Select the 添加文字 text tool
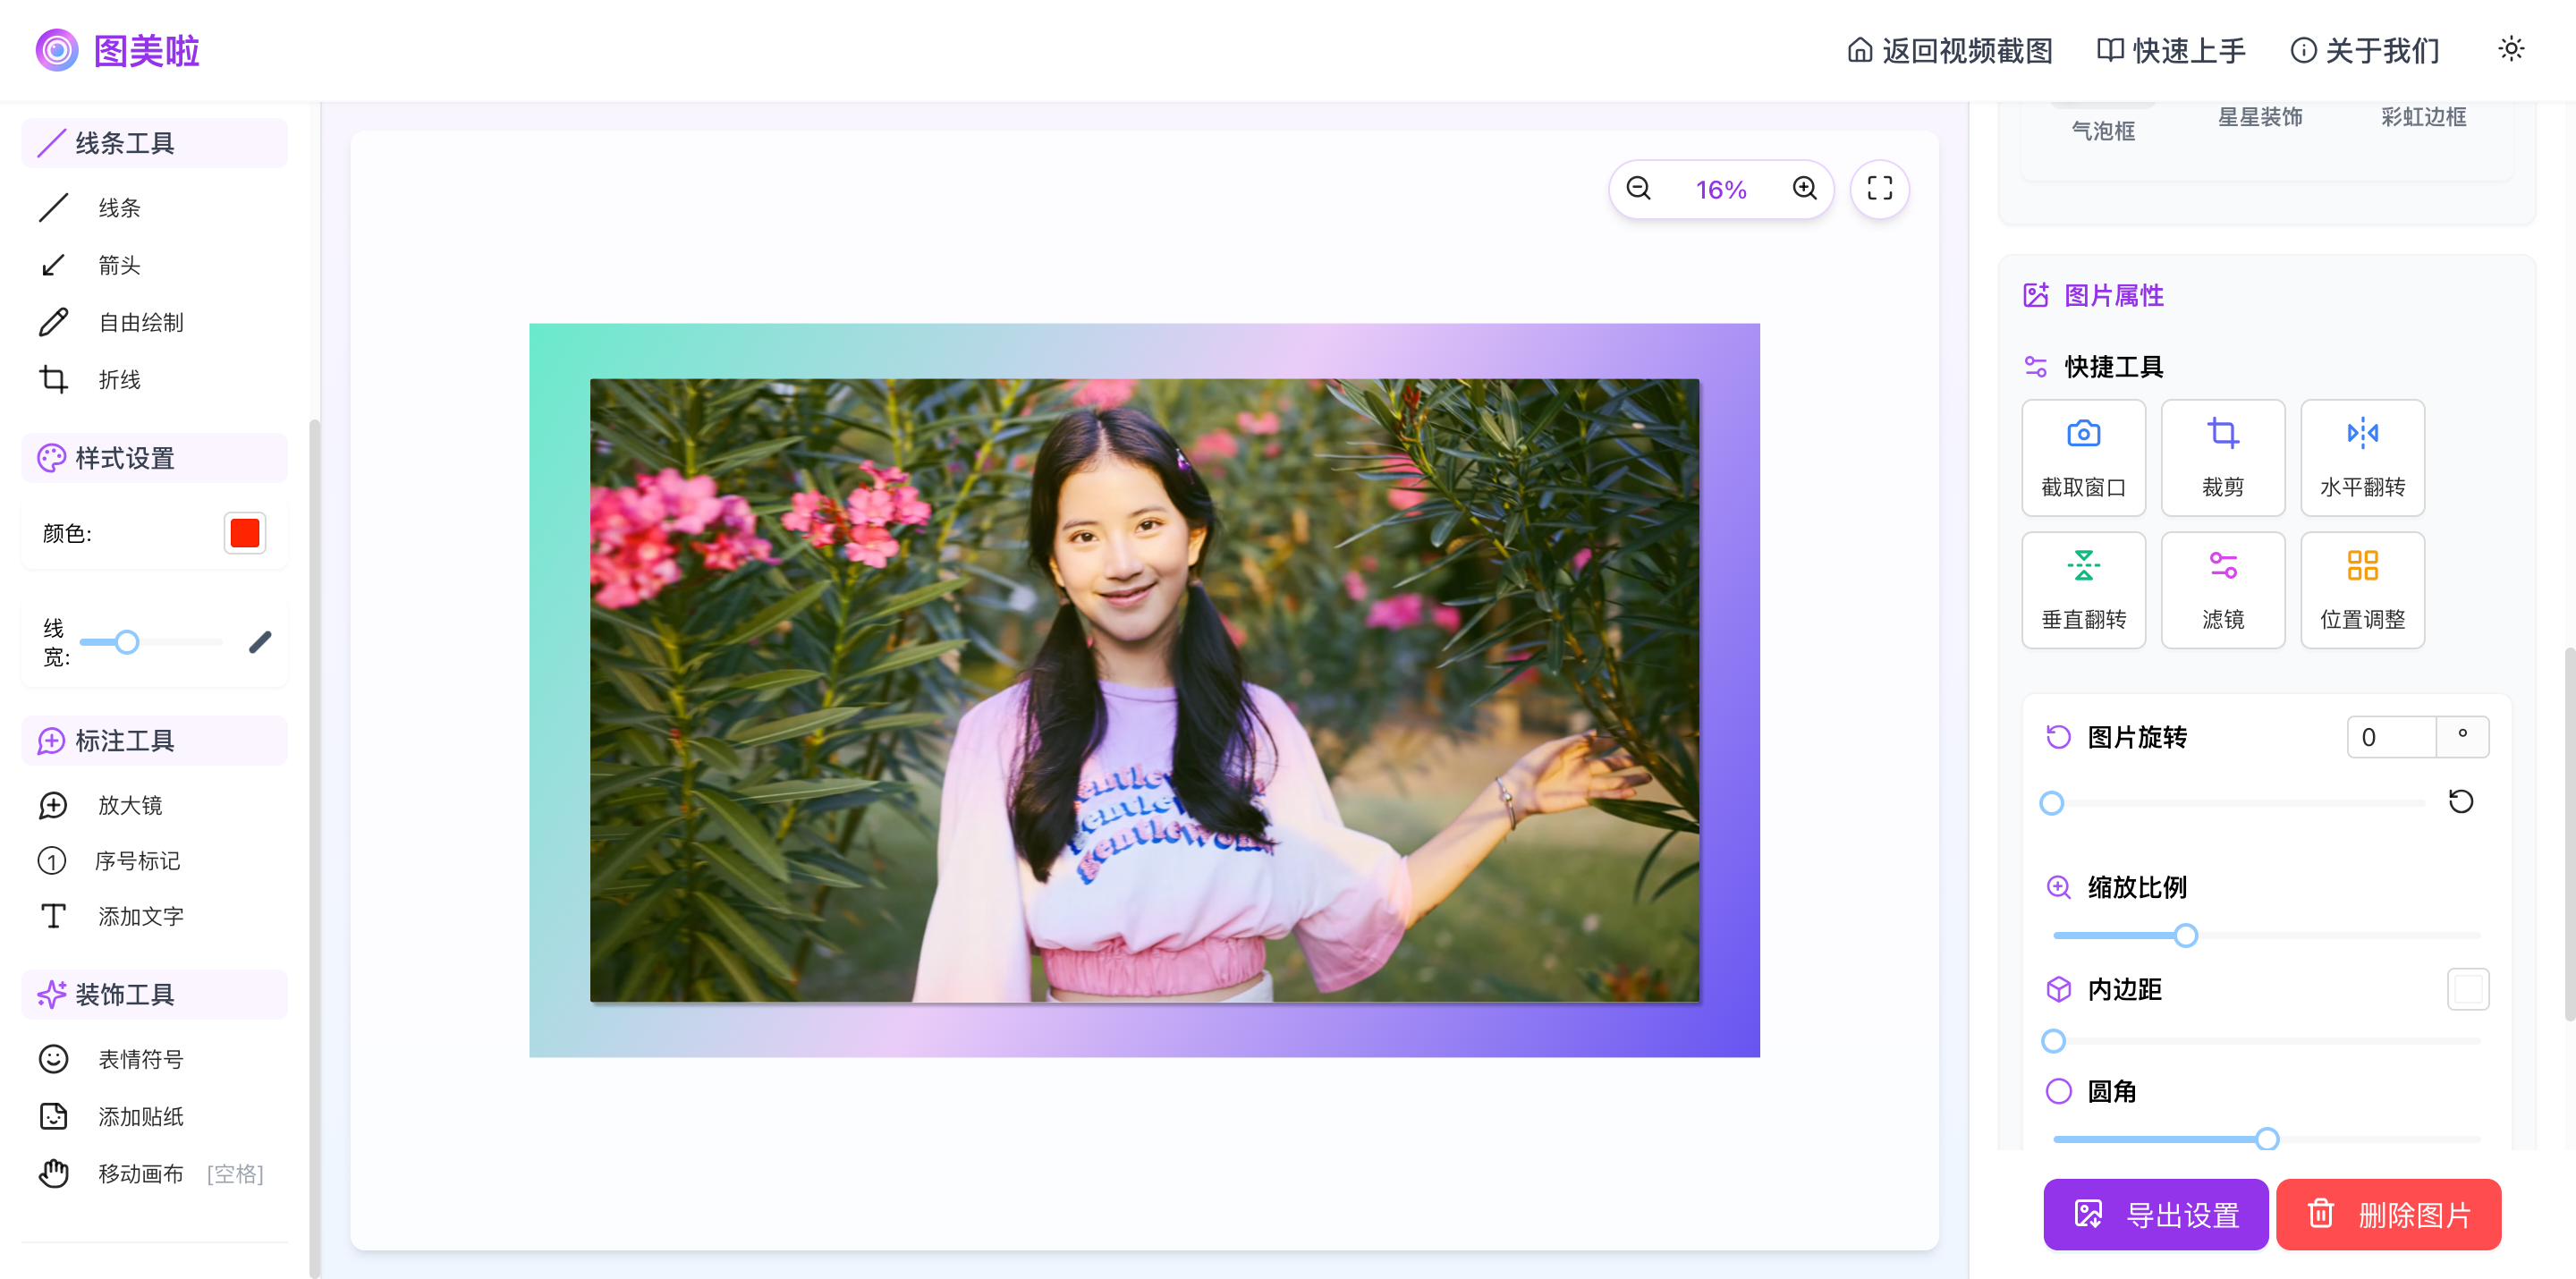This screenshot has width=2576, height=1279. [140, 917]
